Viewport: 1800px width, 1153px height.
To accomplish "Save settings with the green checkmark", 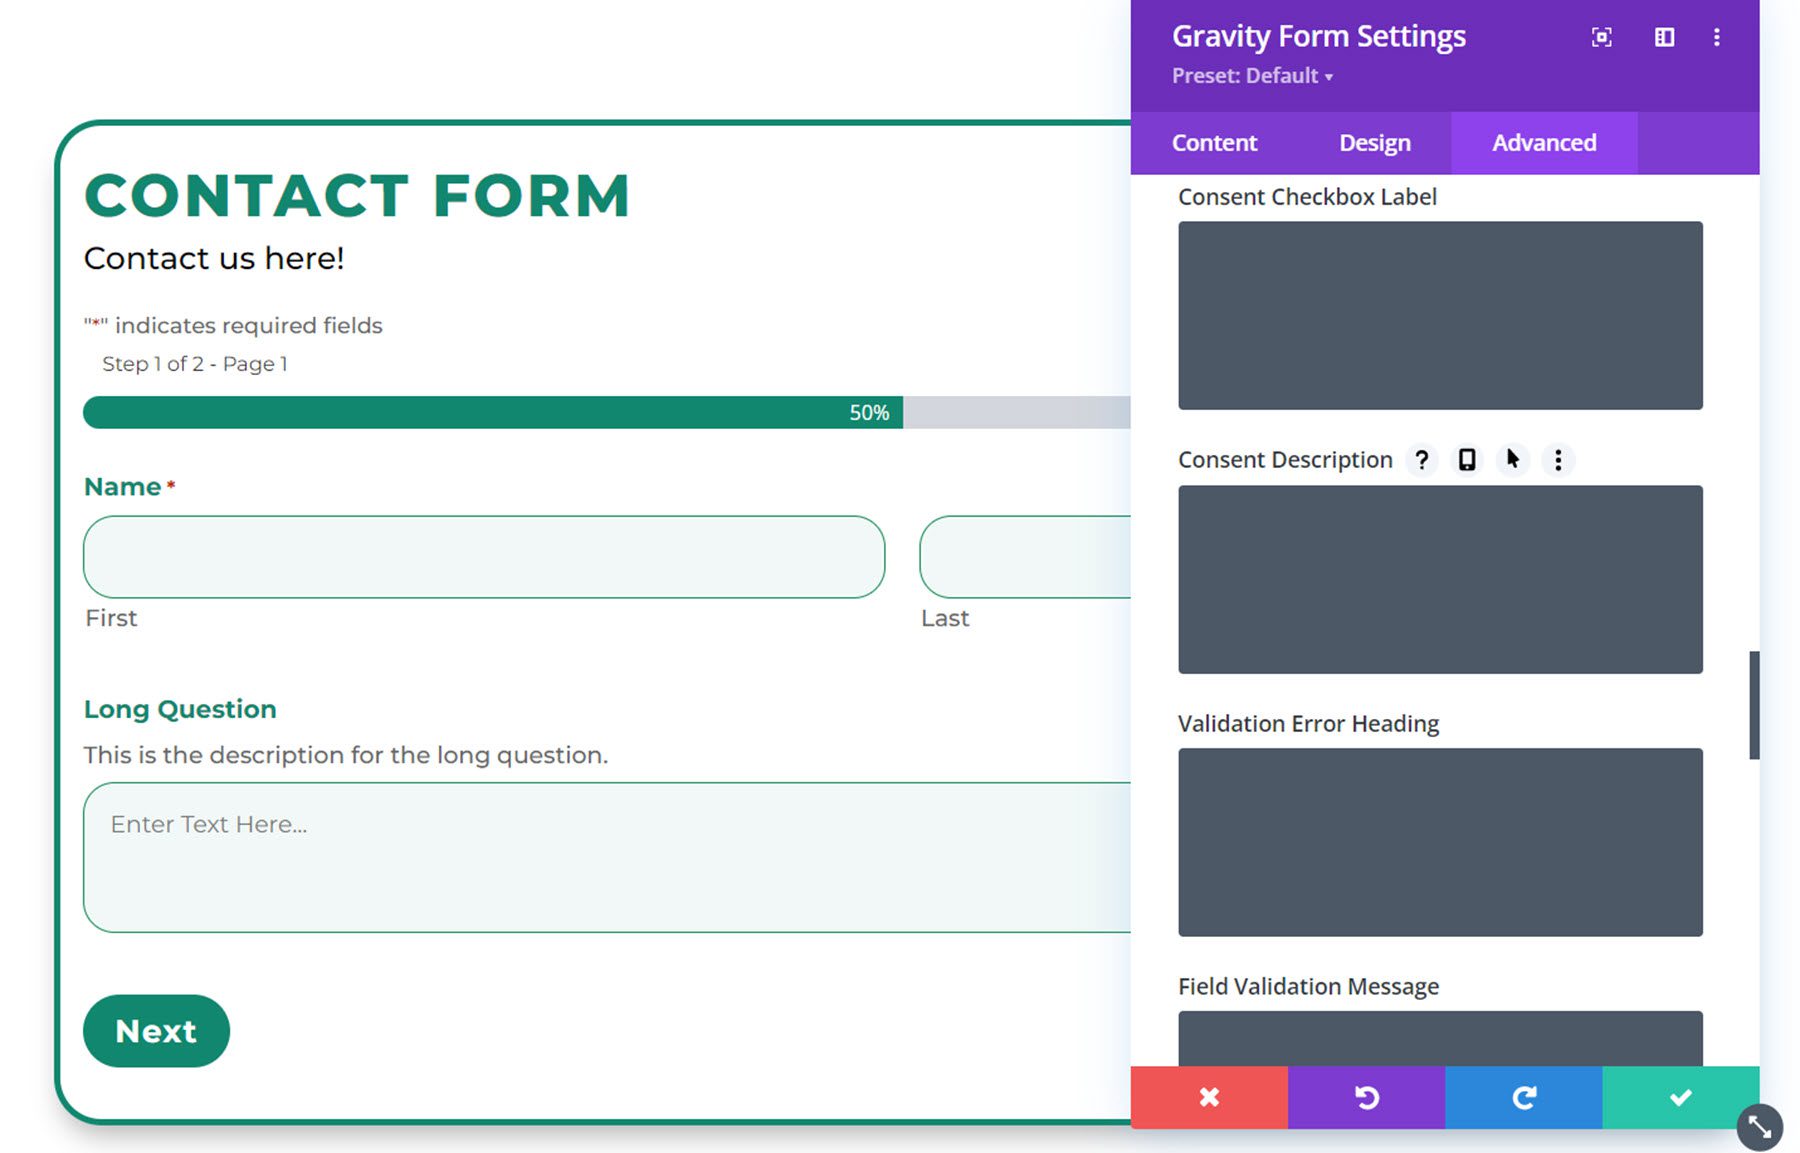I will pos(1679,1098).
